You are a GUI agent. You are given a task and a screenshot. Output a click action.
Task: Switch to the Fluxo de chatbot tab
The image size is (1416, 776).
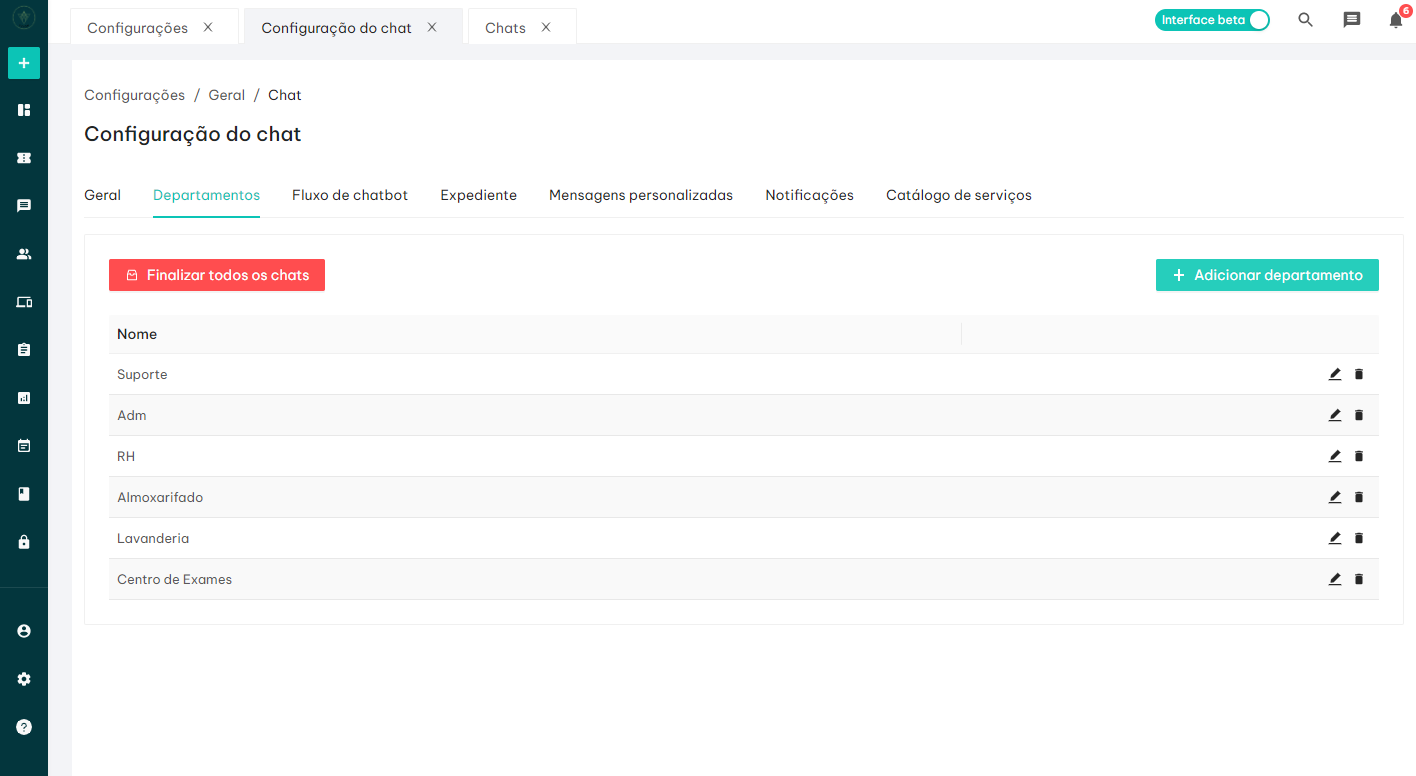pos(350,195)
